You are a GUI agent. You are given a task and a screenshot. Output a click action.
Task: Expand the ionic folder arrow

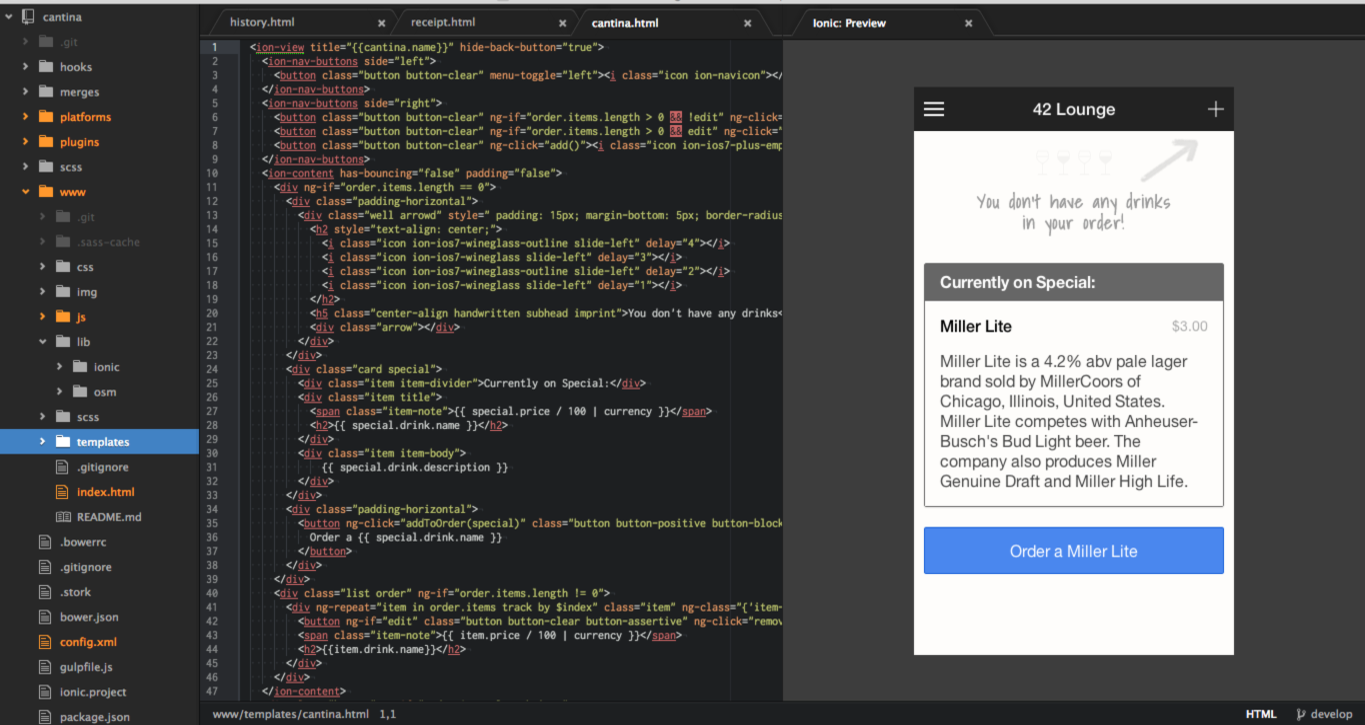coord(59,367)
